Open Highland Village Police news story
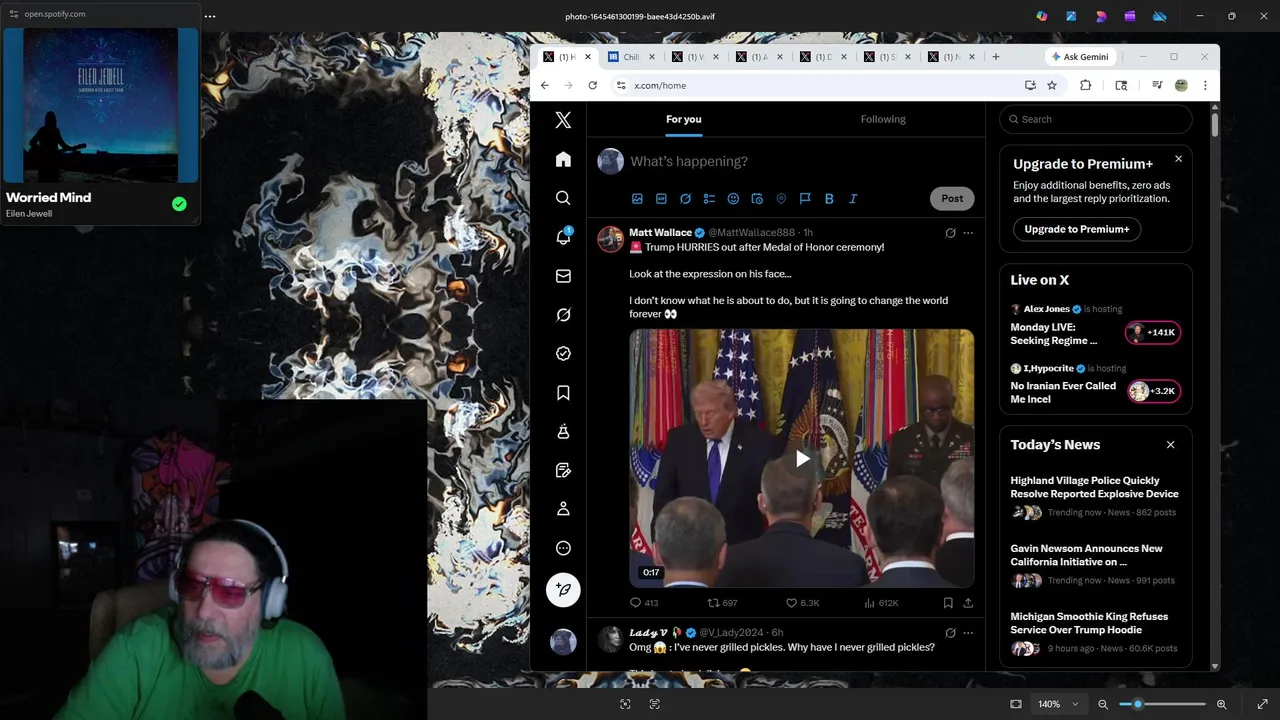 click(1095, 496)
